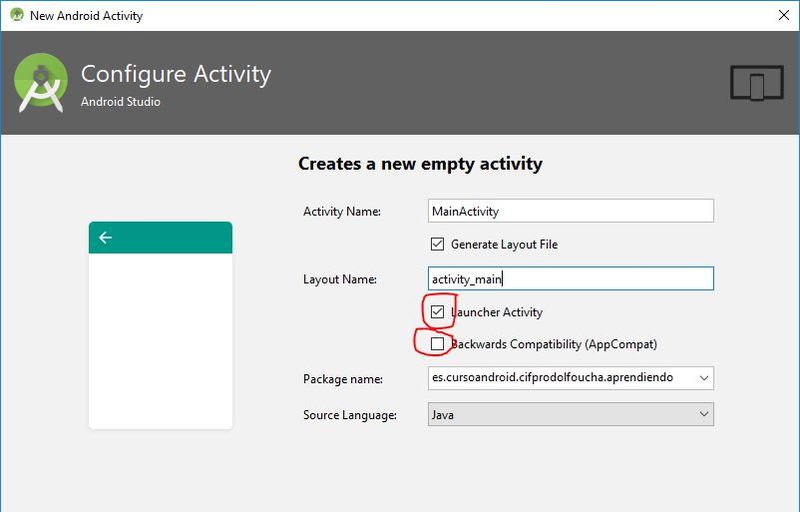This screenshot has width=800, height=512.
Task: Open the Source Language Java dropdown
Action: (570, 414)
